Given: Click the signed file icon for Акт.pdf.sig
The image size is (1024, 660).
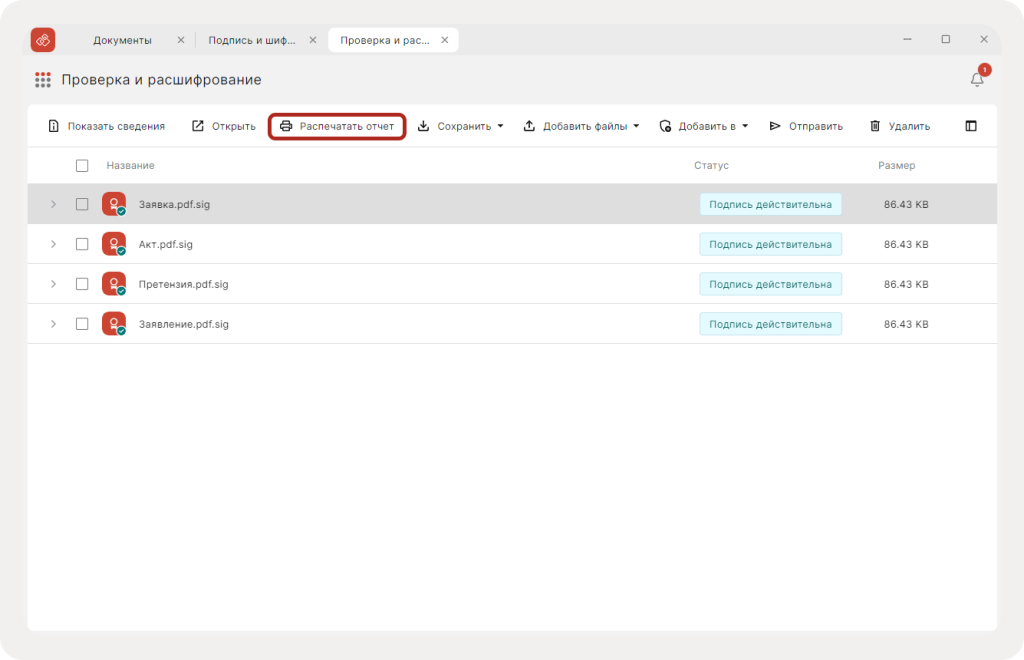Looking at the screenshot, I should 114,244.
